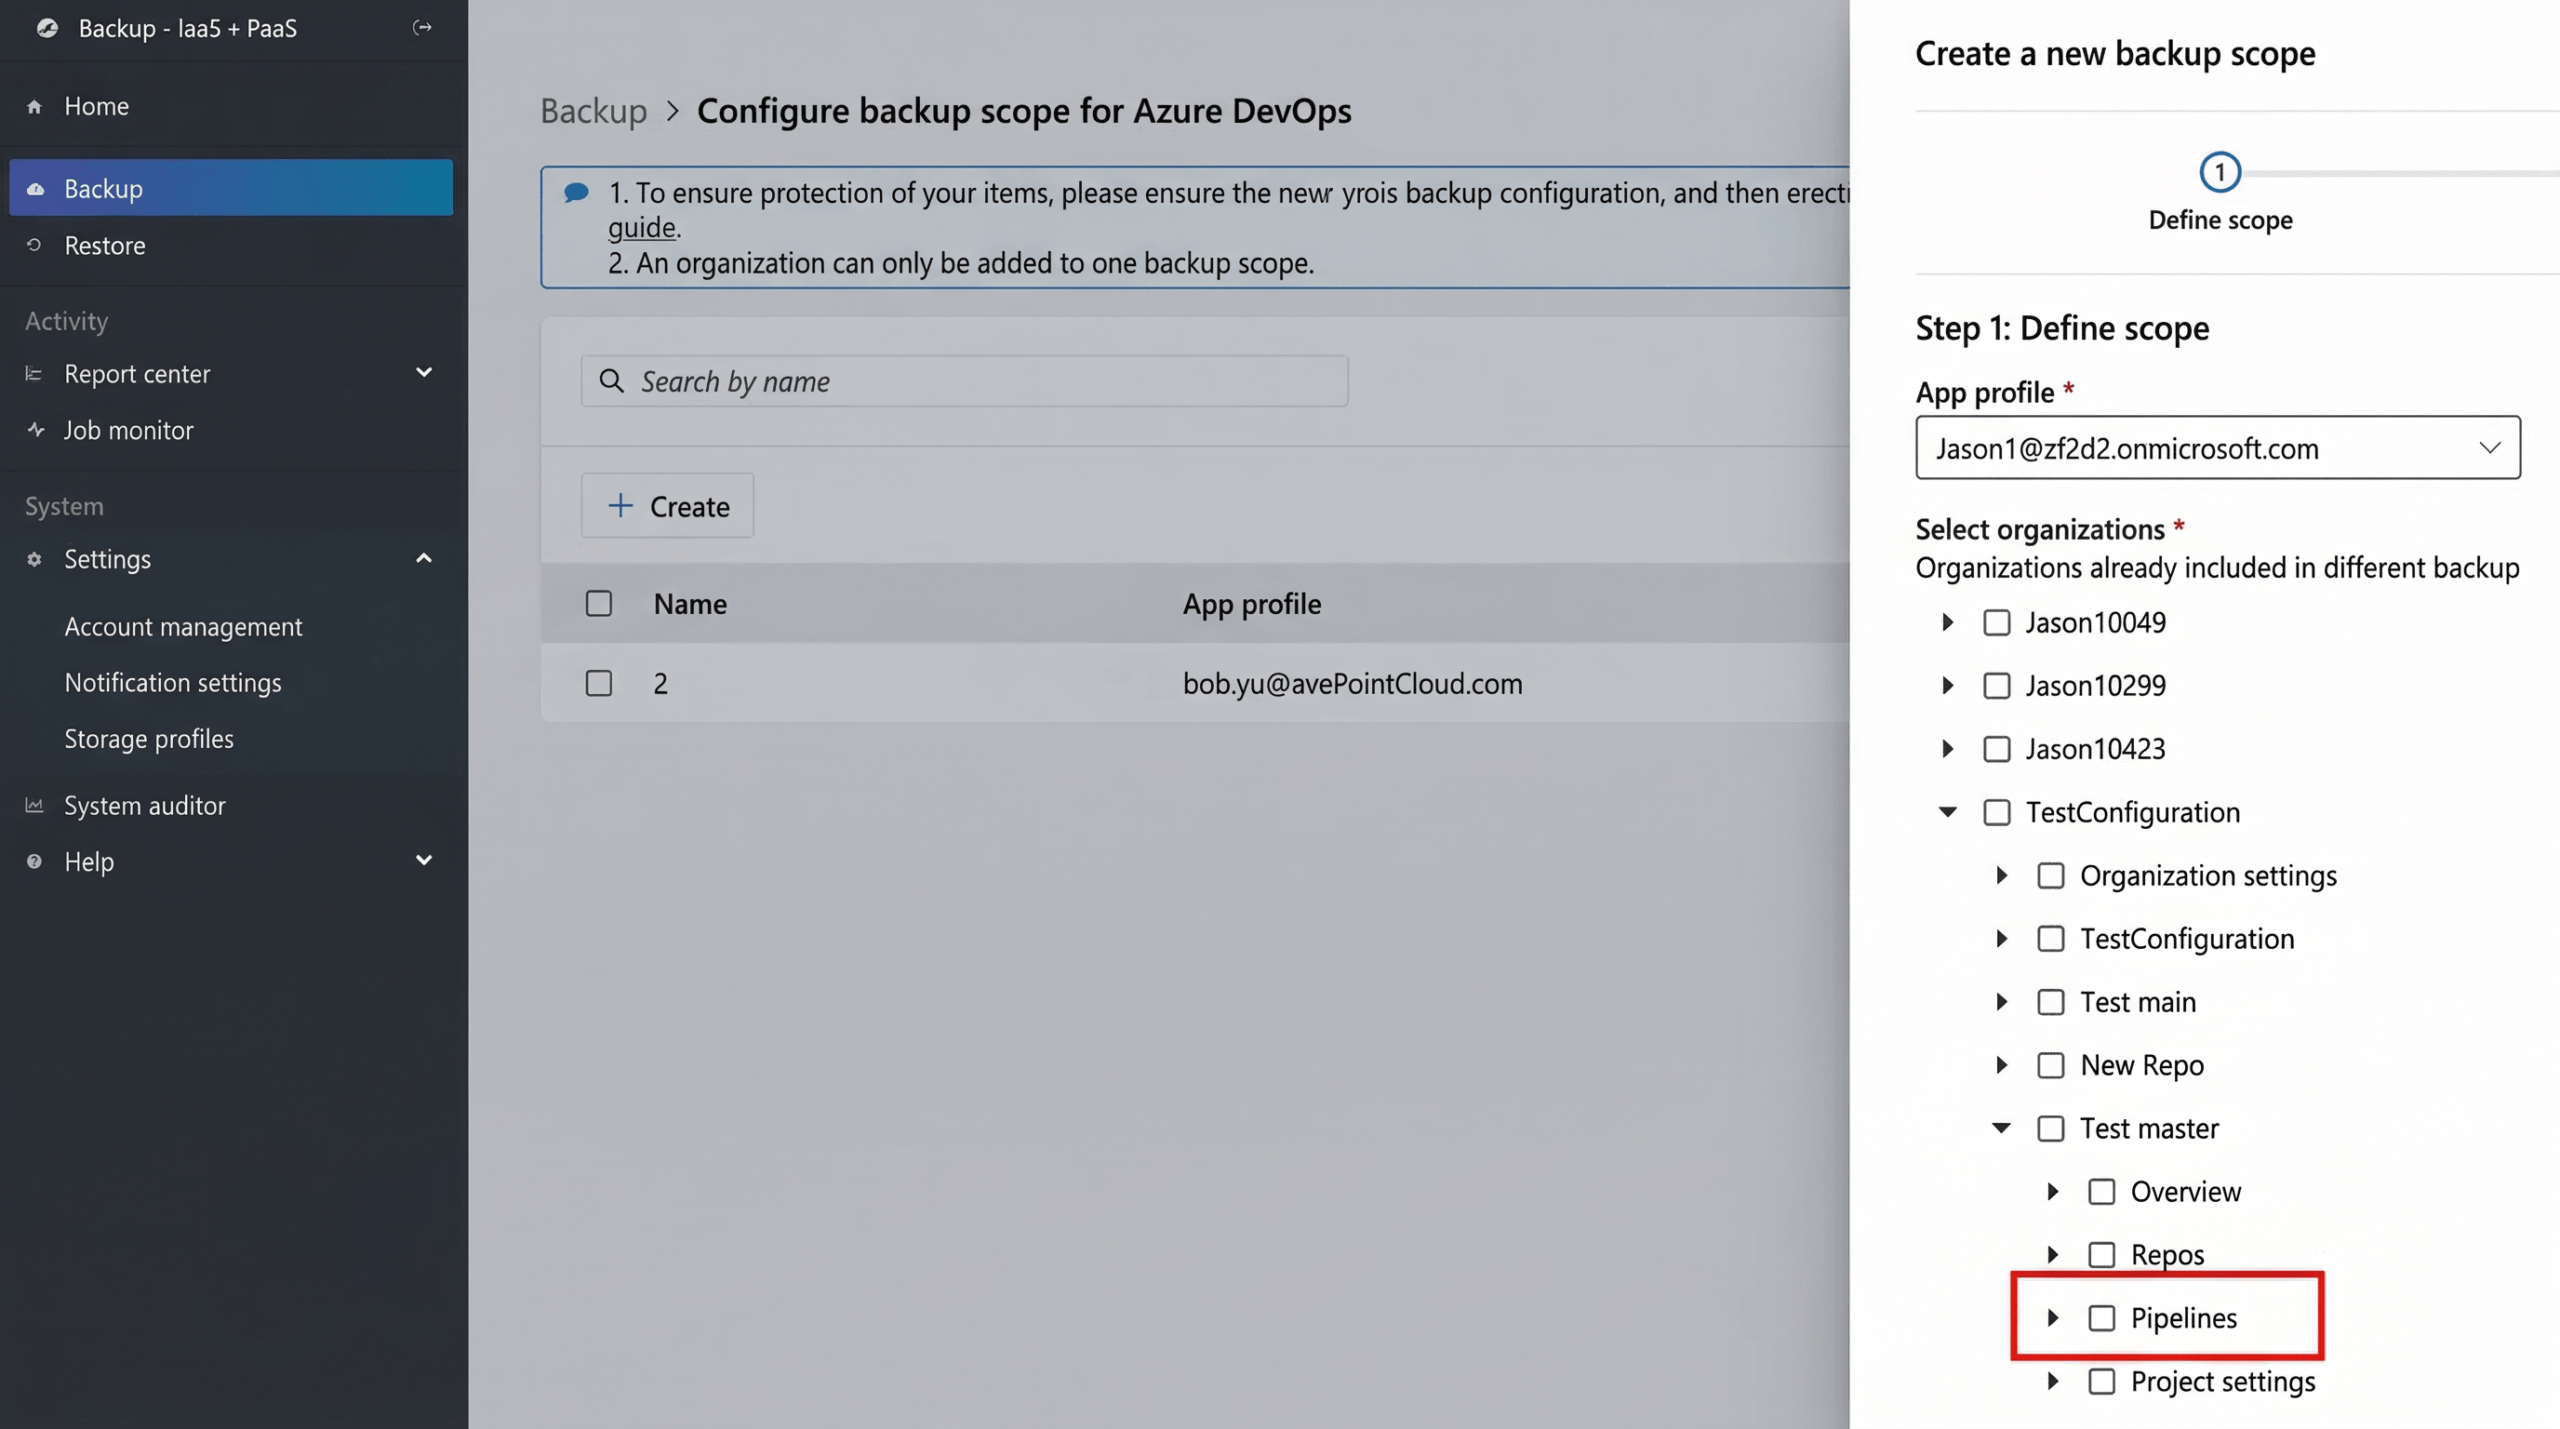The image size is (2560, 1429).
Task: Click the Backup cloud icon in the sidebar
Action: [36, 188]
